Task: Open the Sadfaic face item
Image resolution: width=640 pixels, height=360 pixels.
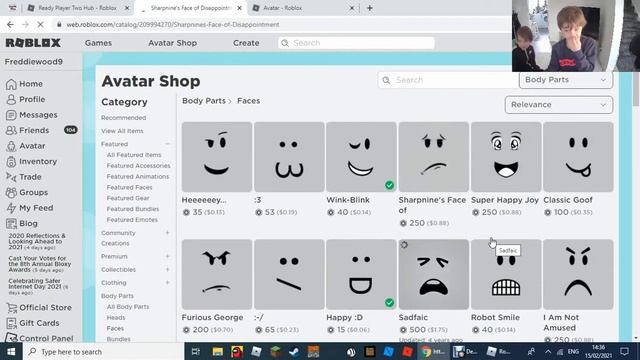Action: click(433, 274)
